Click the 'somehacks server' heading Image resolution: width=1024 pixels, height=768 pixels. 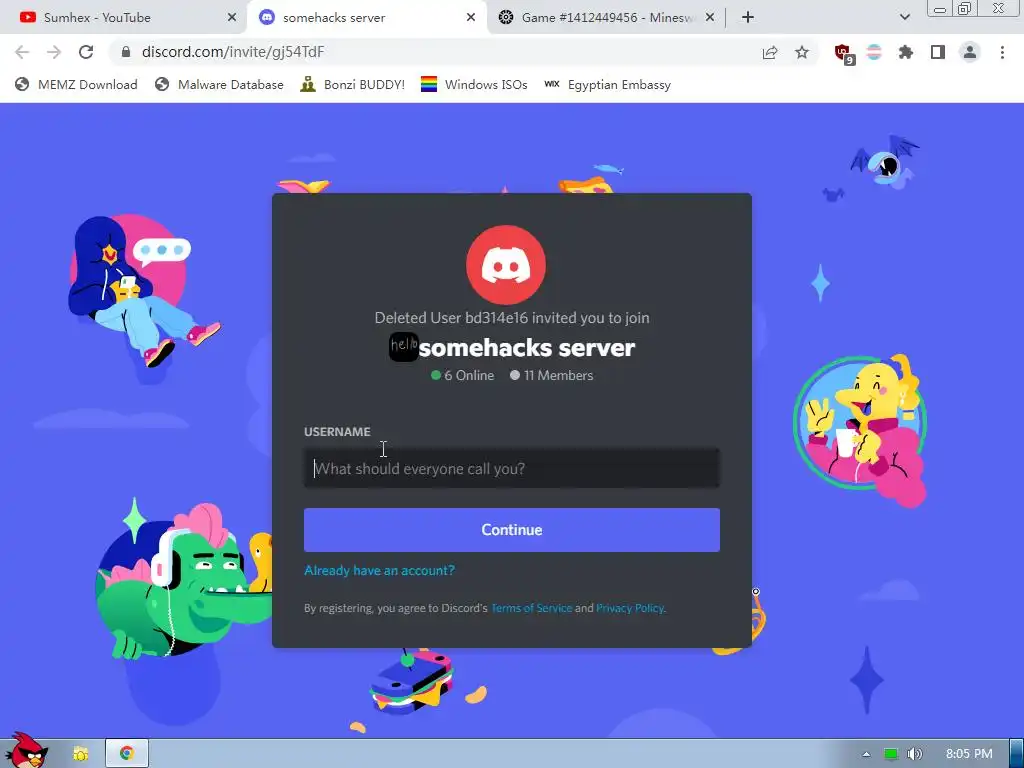(526, 347)
